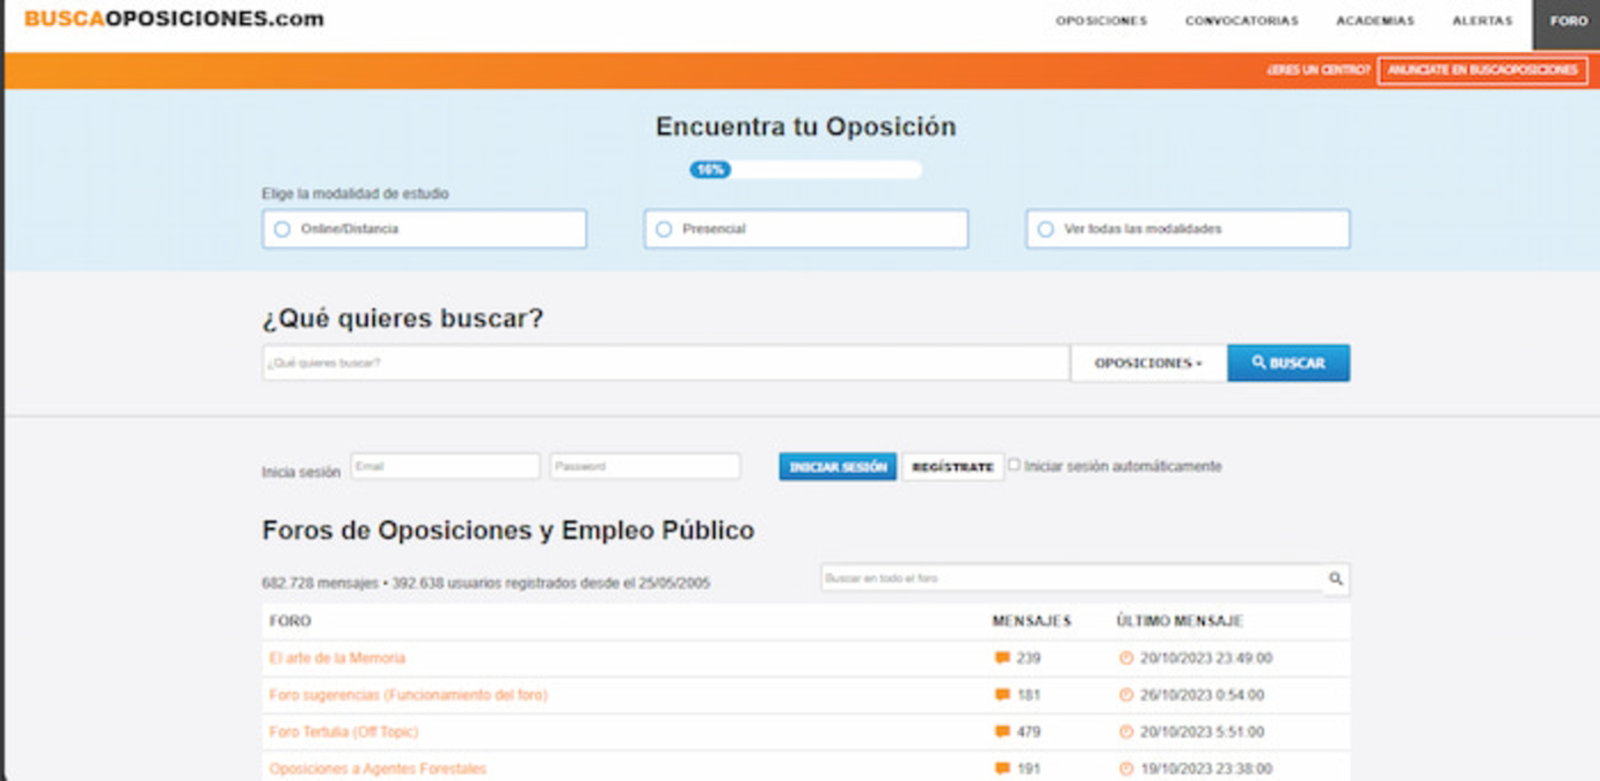Click message icon in Foro sugerencias row
Screen dimensions: 1600x781
tap(1002, 695)
